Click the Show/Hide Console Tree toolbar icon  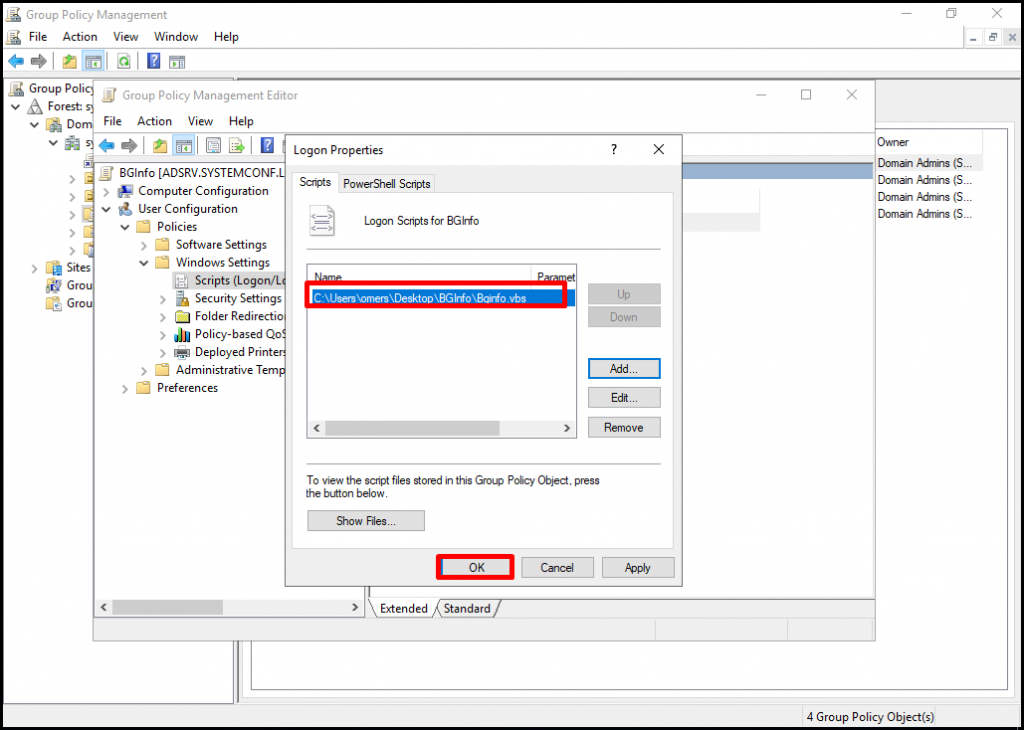point(93,61)
